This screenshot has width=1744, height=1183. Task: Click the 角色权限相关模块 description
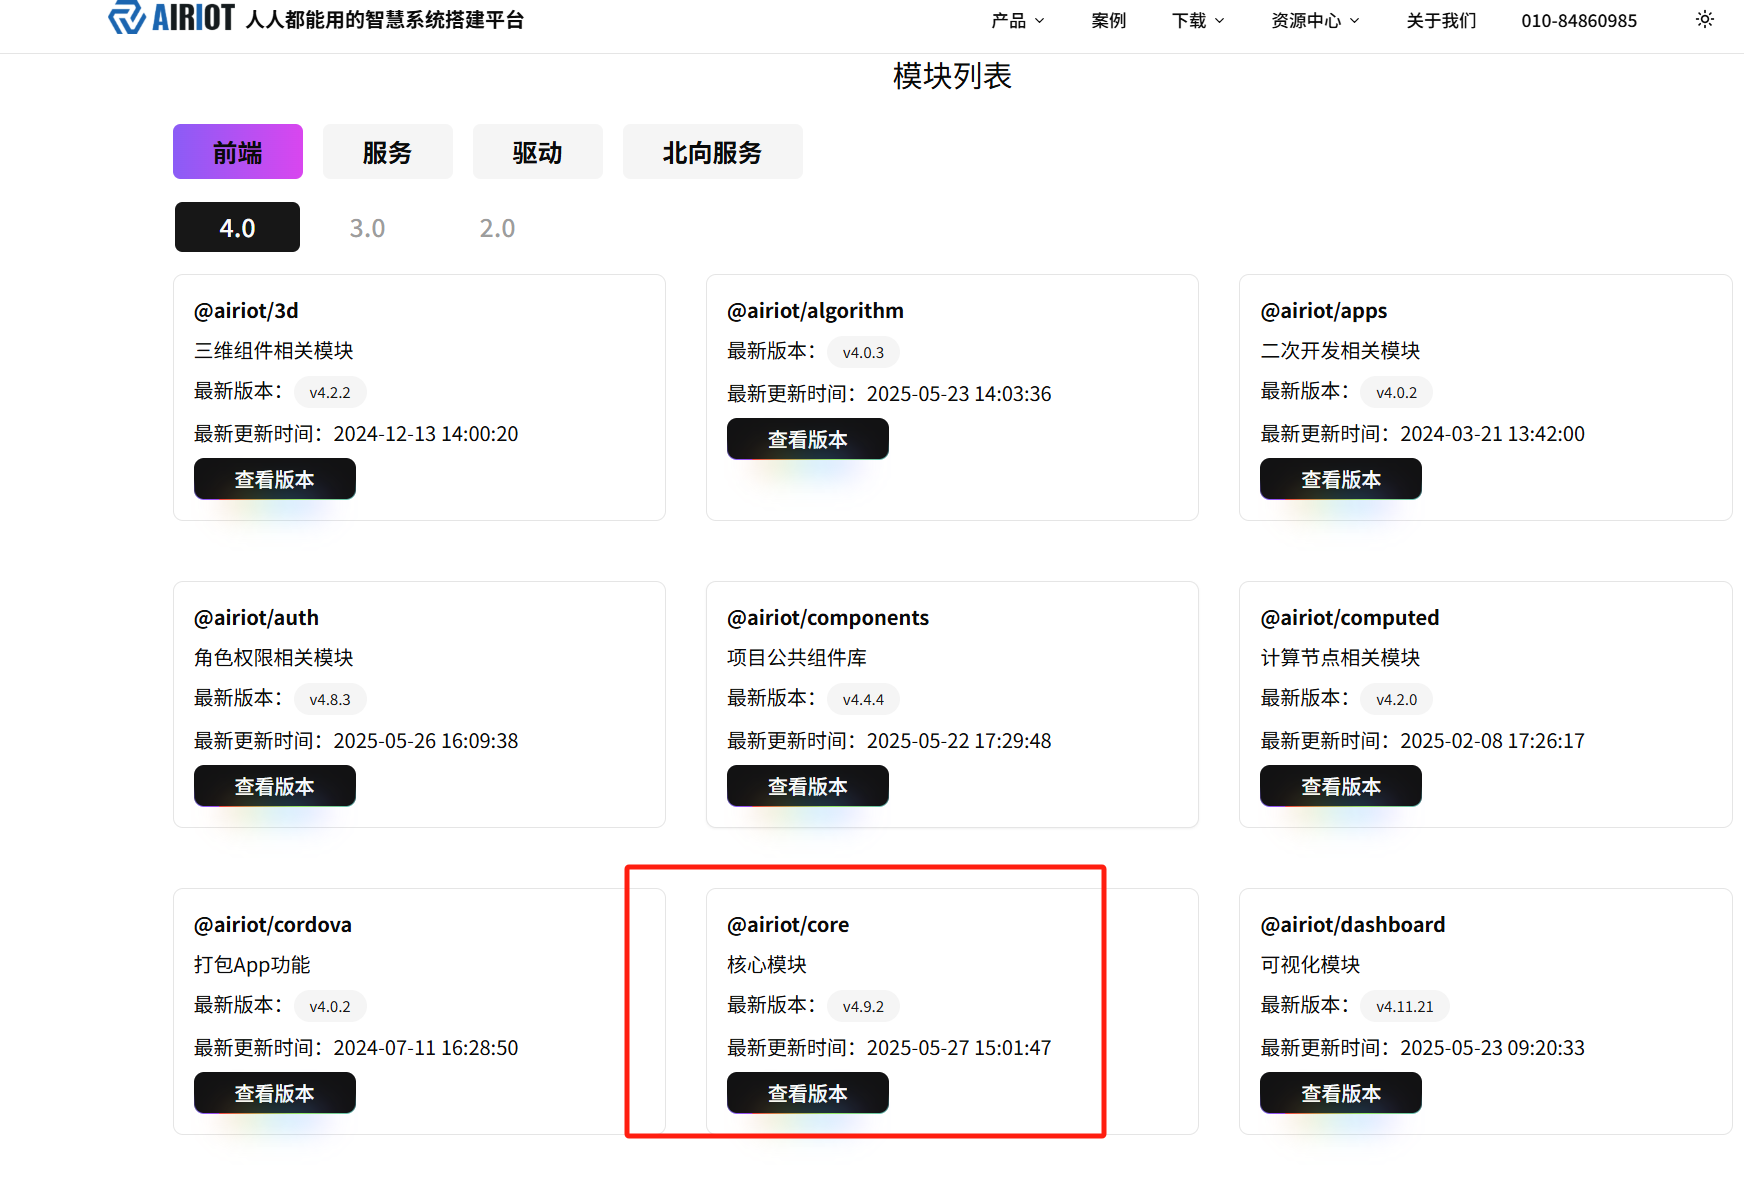click(x=274, y=658)
